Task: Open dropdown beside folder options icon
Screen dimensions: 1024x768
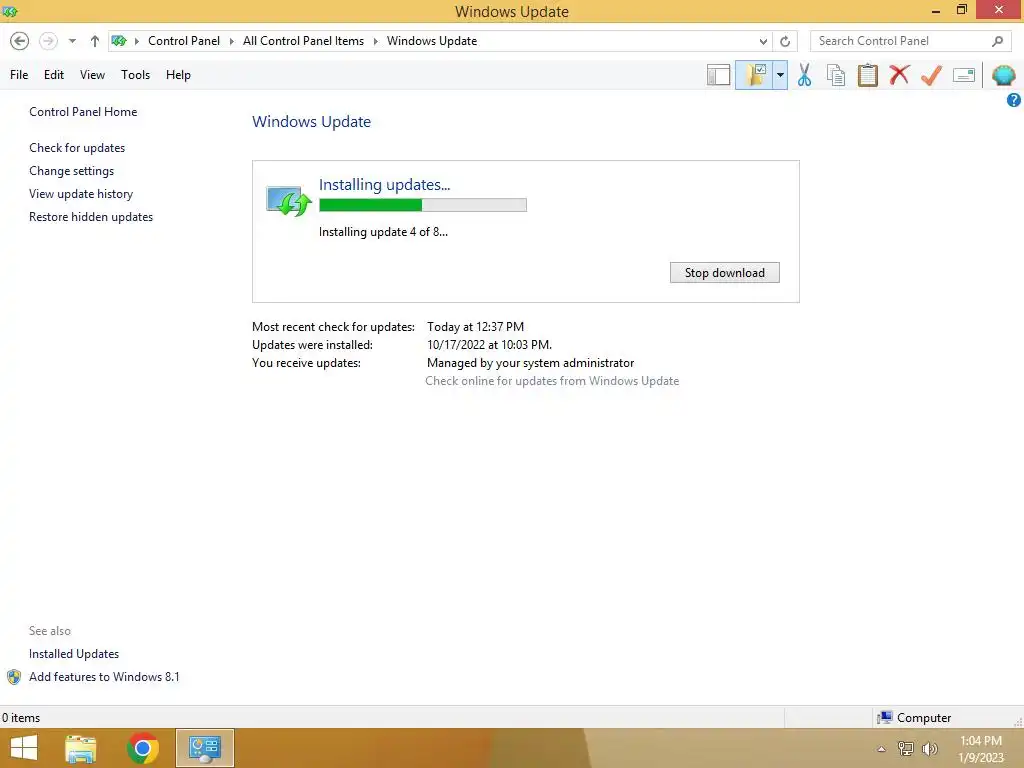Action: pyautogui.click(x=780, y=75)
